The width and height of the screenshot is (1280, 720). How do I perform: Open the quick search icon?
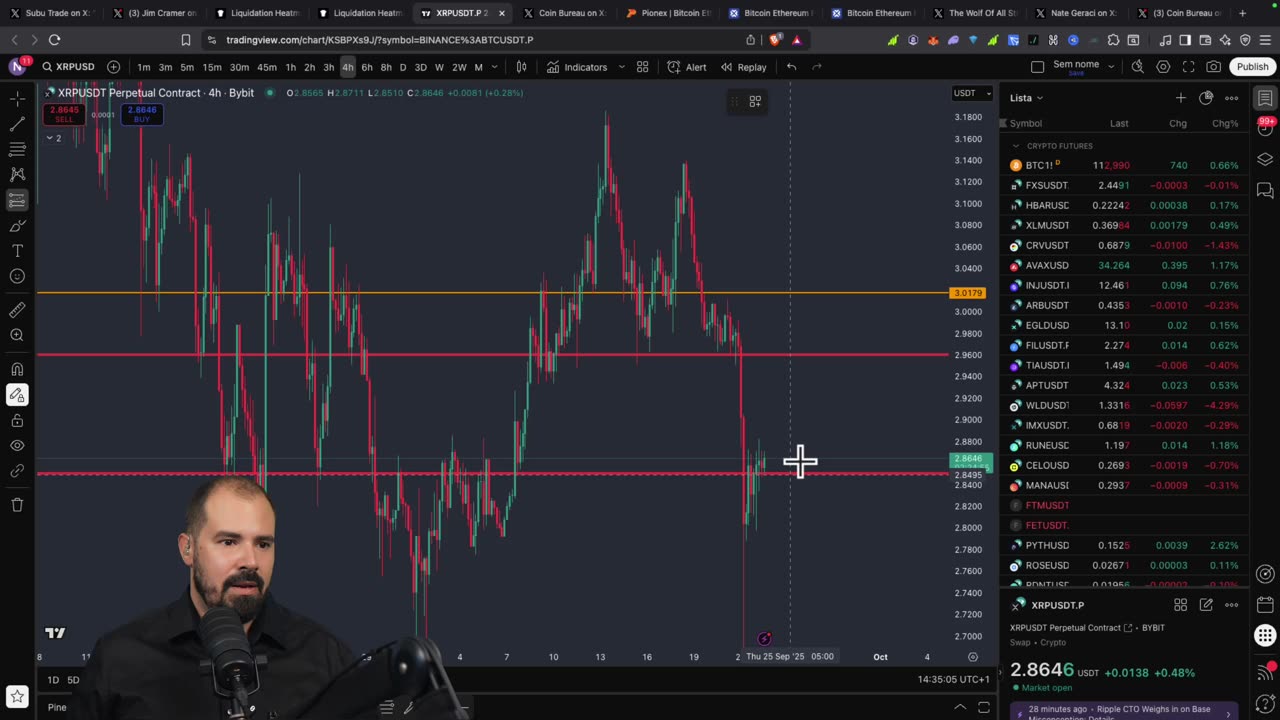(x=1138, y=67)
